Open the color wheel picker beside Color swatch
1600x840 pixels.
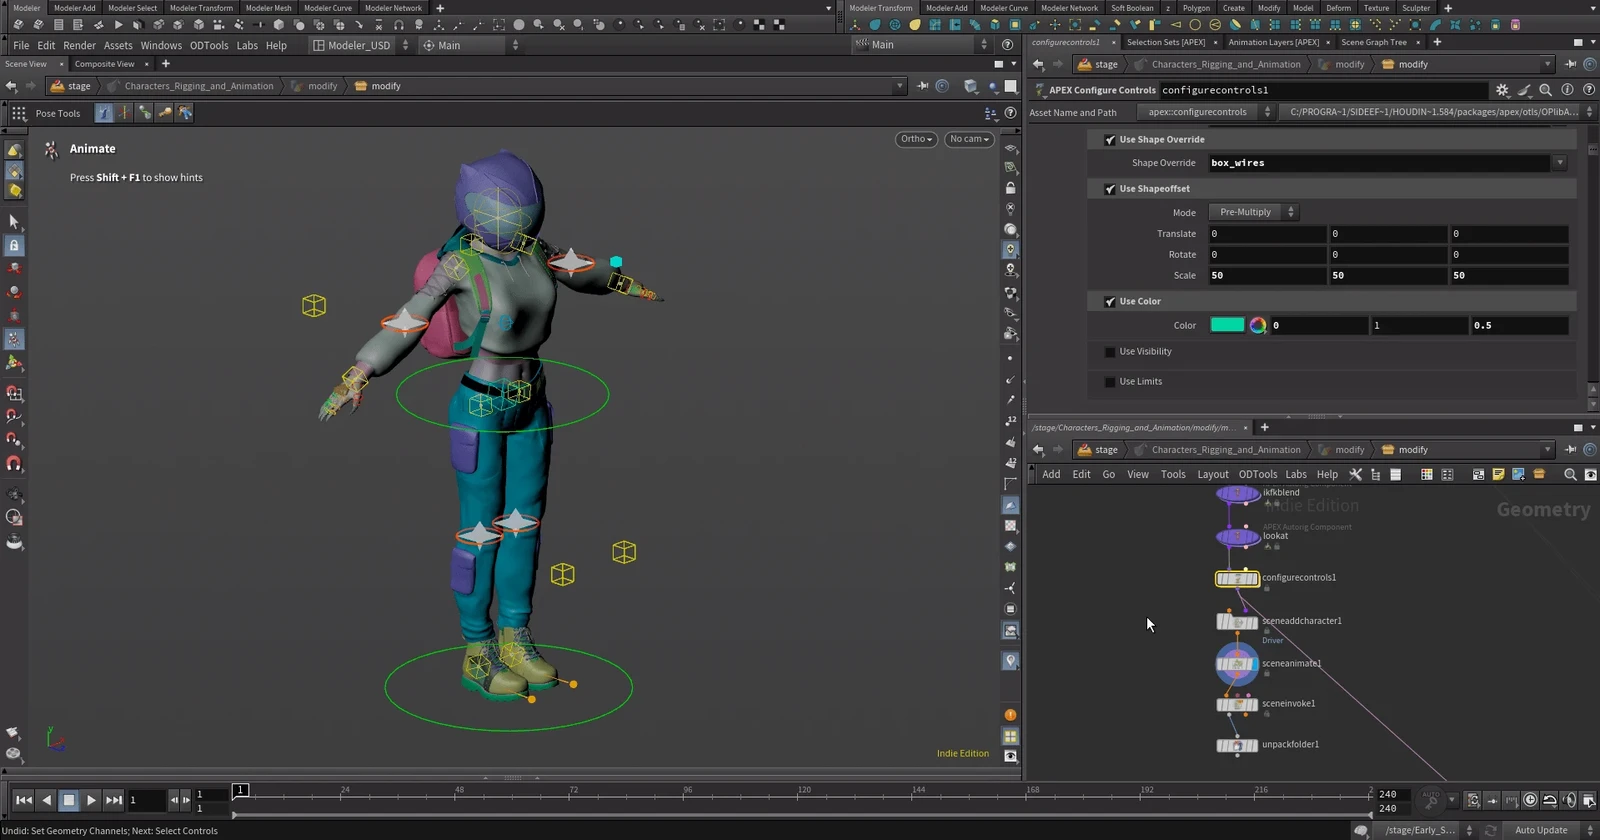point(1258,325)
